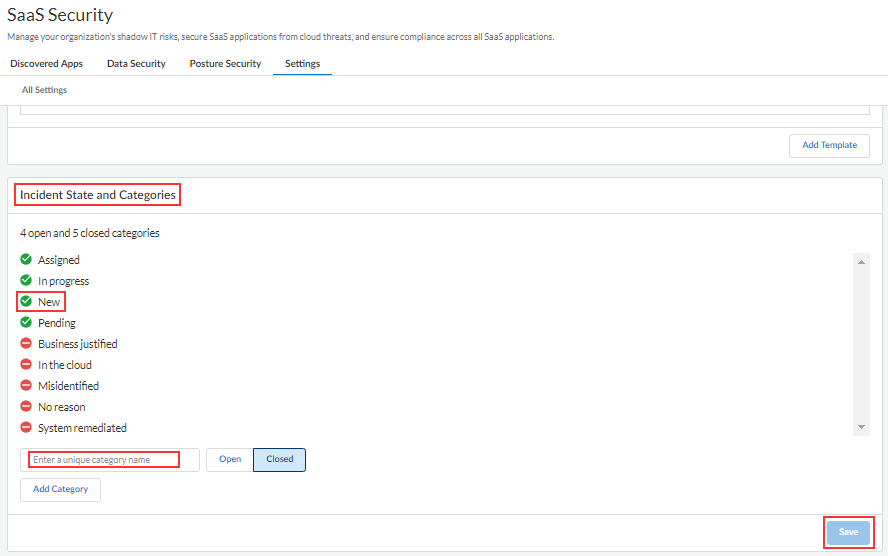Set new category state to Closed

click(x=279, y=459)
